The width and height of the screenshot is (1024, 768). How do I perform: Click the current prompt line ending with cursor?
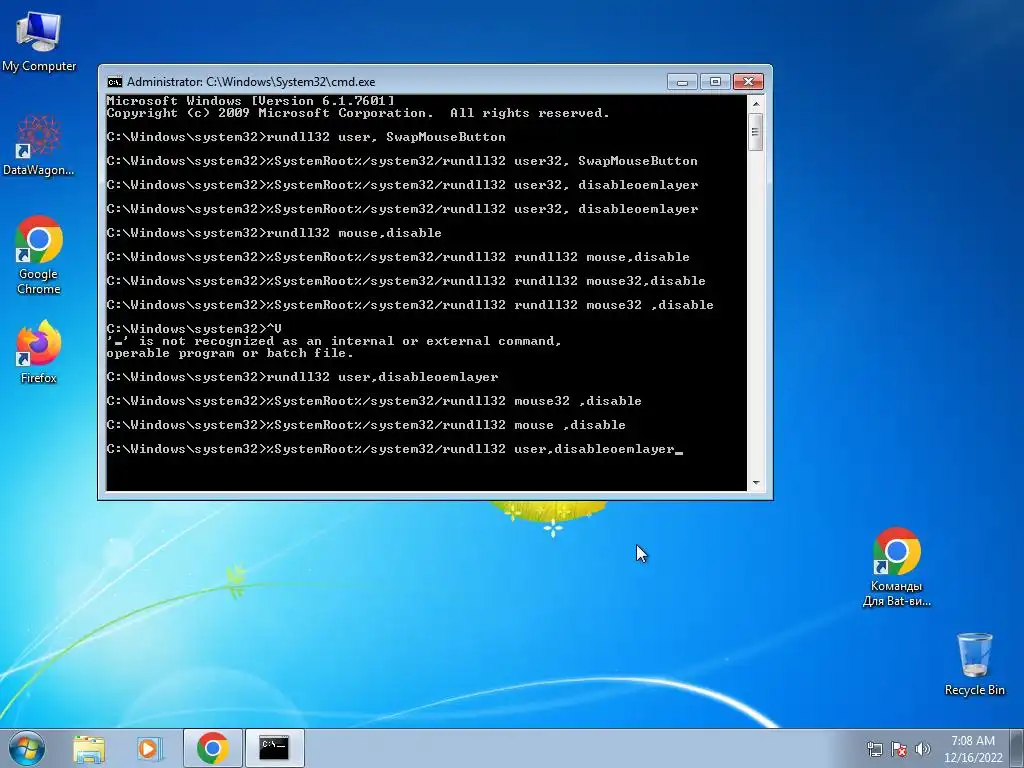(394, 449)
